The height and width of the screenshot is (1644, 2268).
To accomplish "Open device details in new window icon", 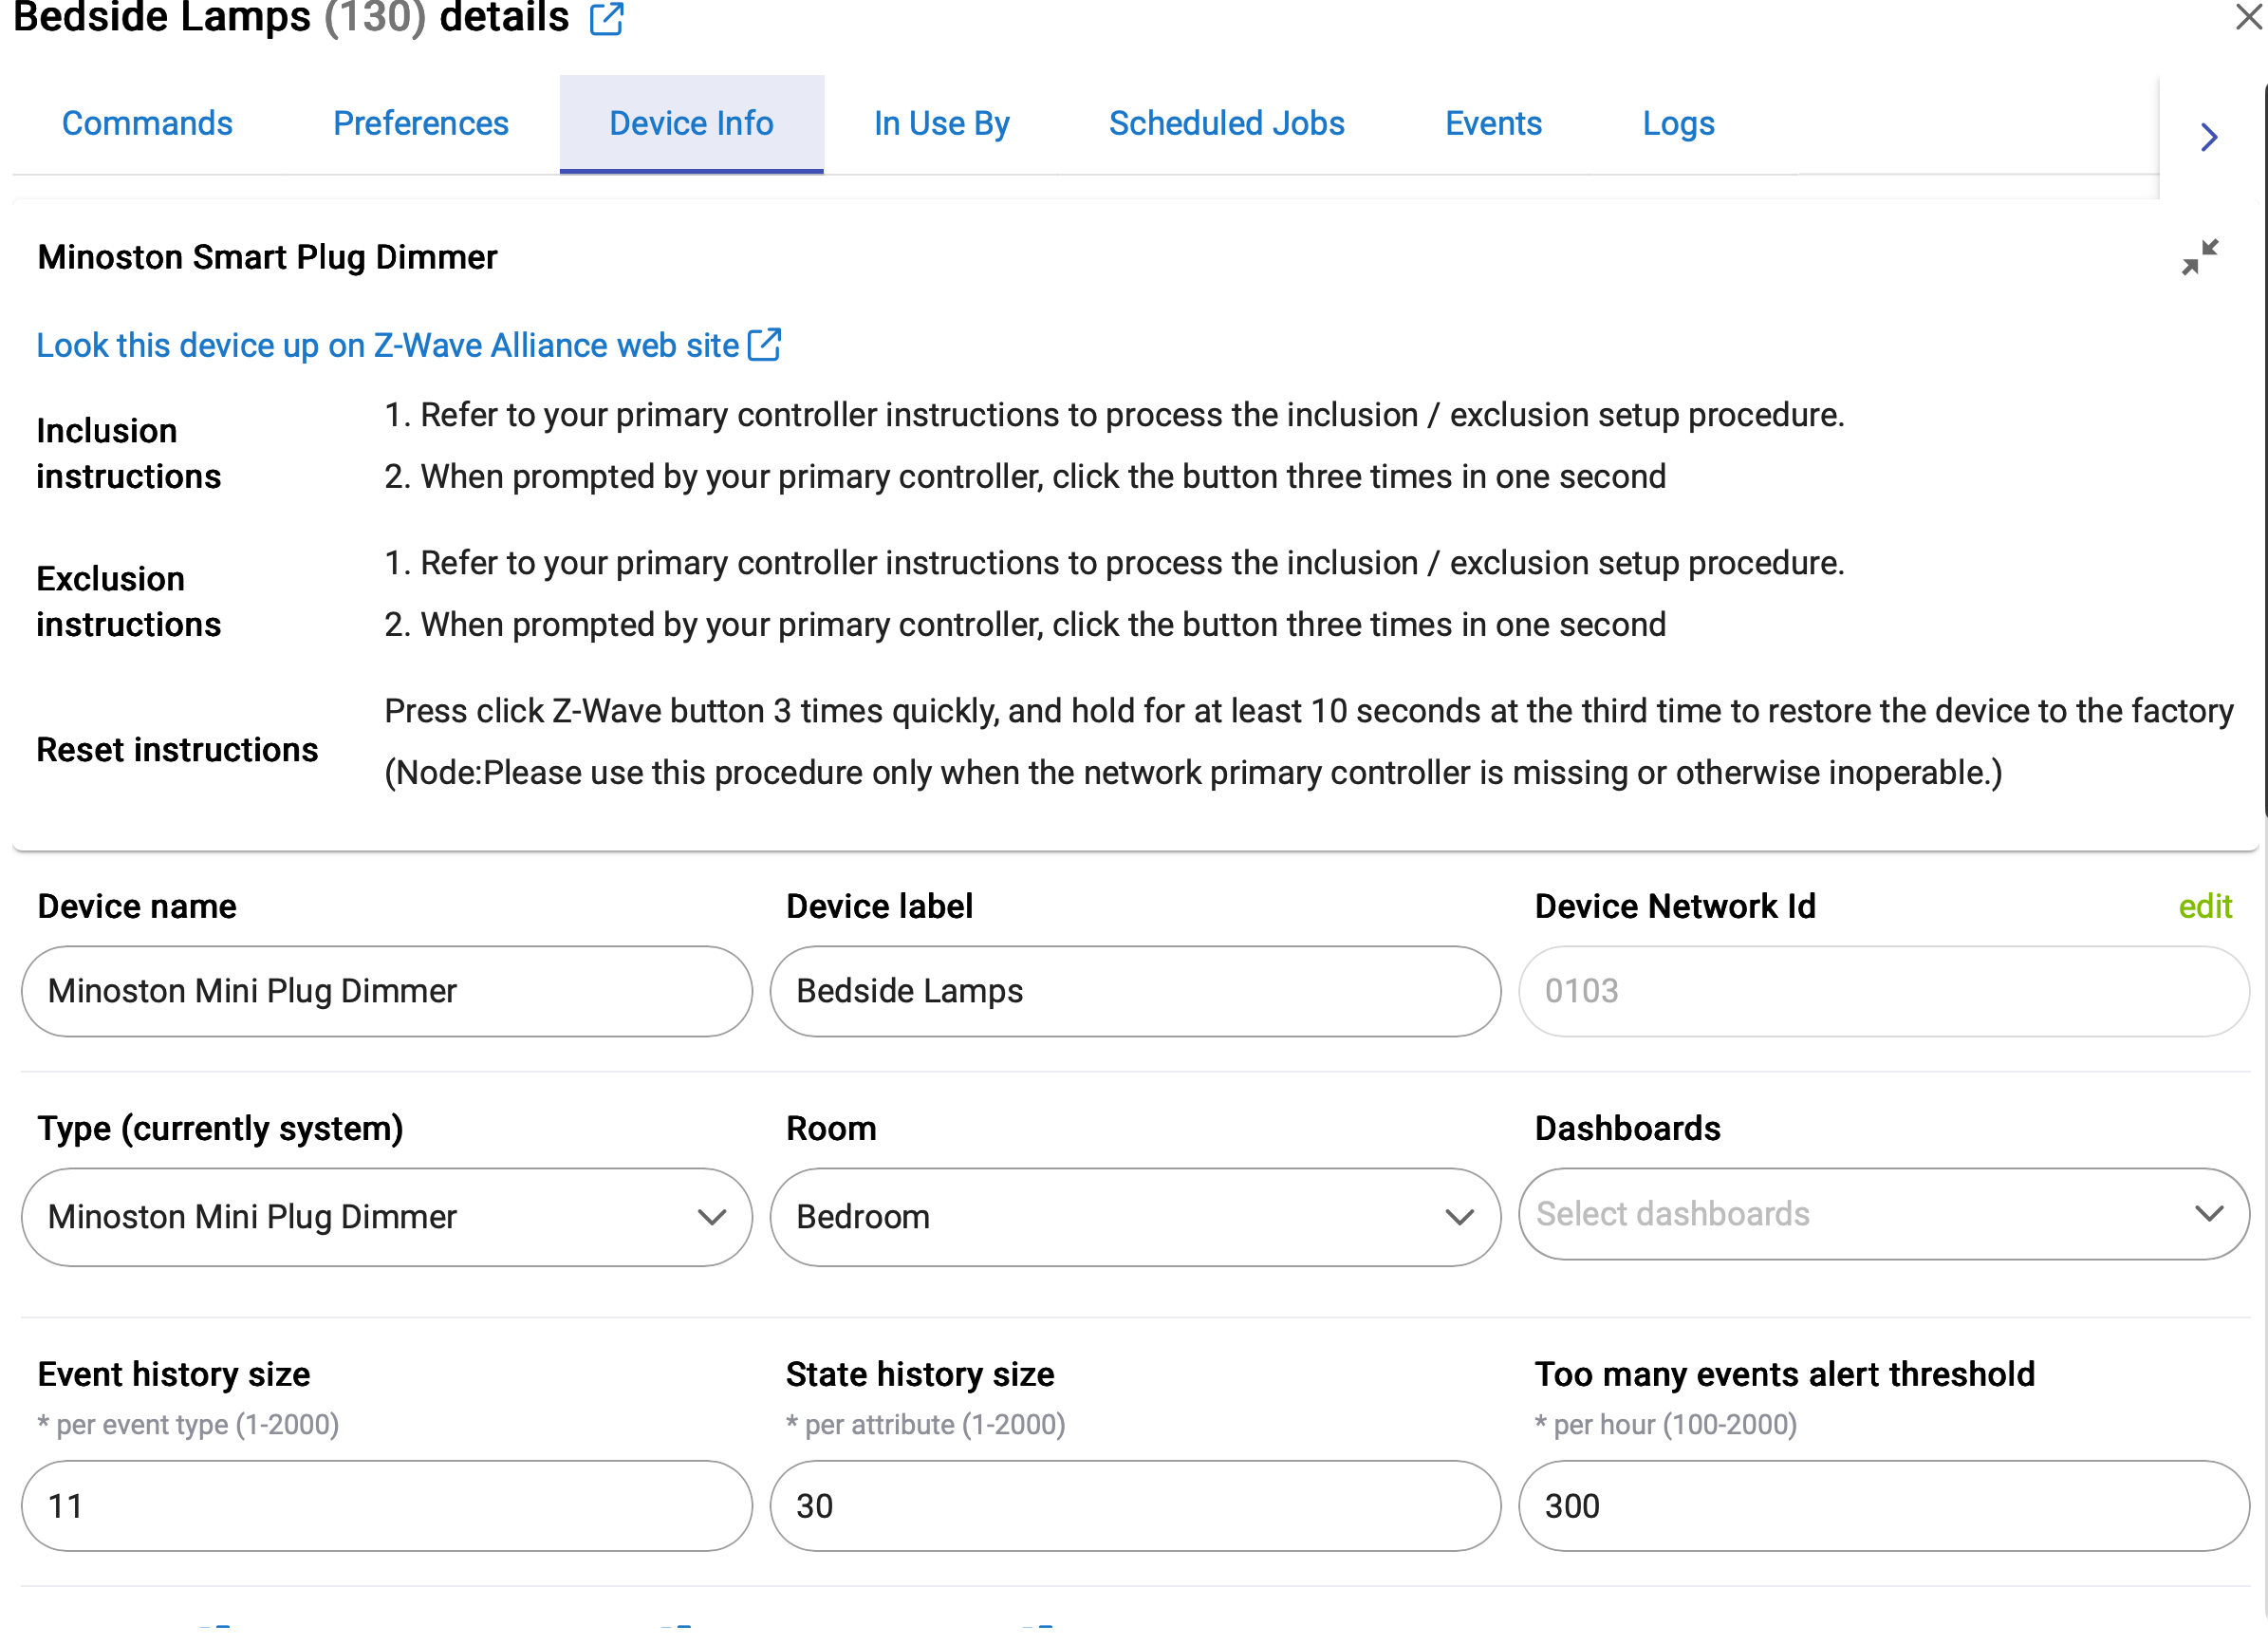I will click(x=606, y=18).
